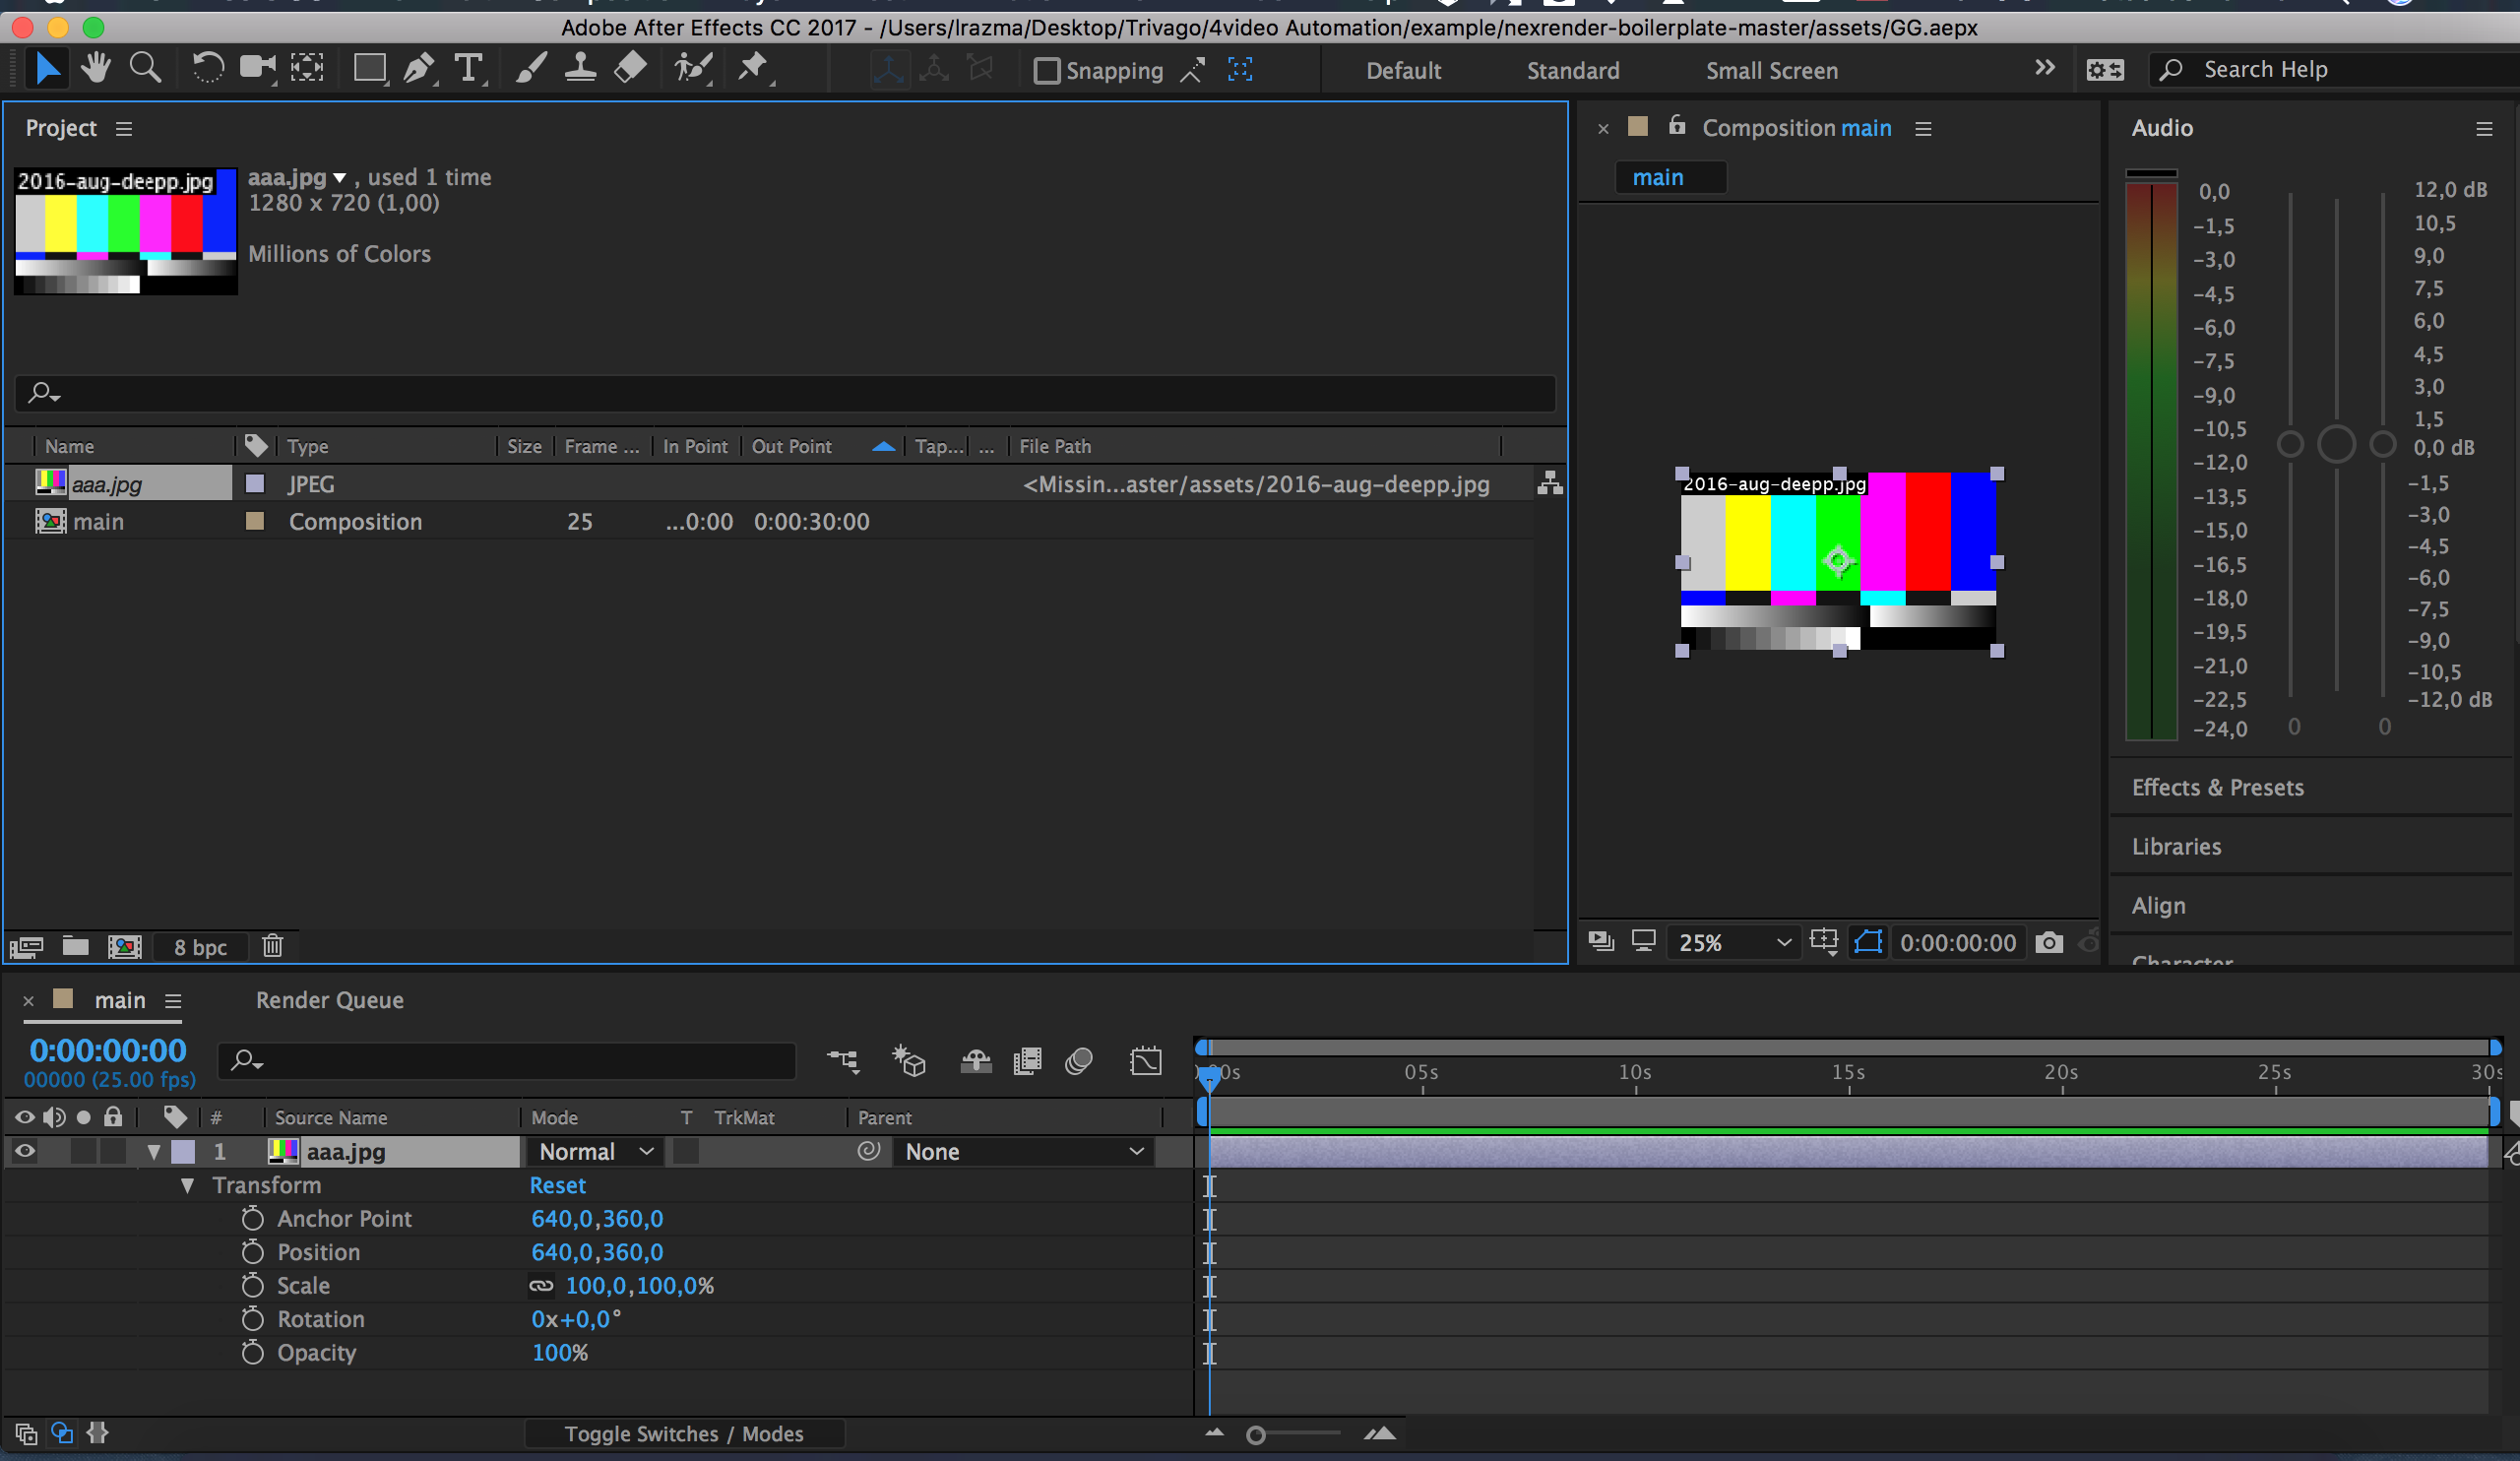Screen dimensions: 2520x1461
Task: Switch to the Small Screen workspace
Action: coord(1772,70)
